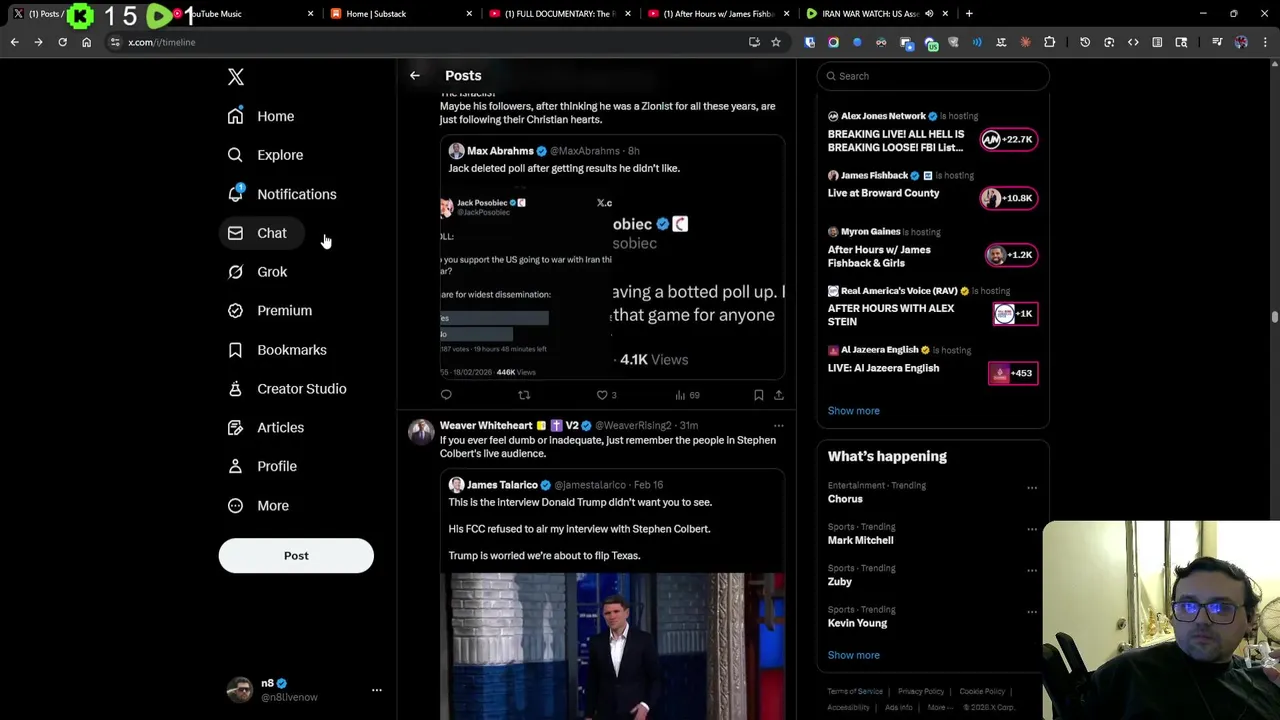Open account options next to n8
Viewport: 1280px width, 720px height.
click(x=376, y=690)
